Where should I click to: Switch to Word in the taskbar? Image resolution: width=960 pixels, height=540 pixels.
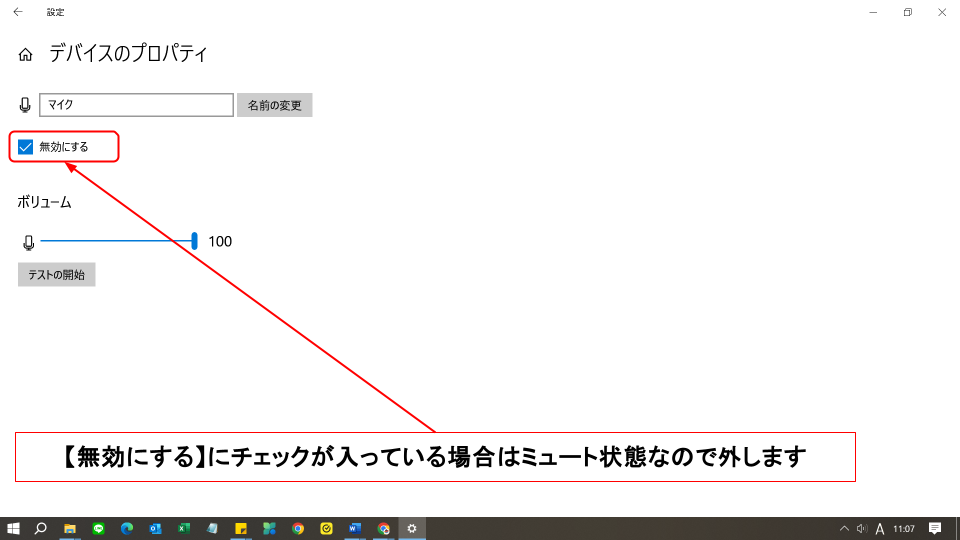tap(355, 528)
